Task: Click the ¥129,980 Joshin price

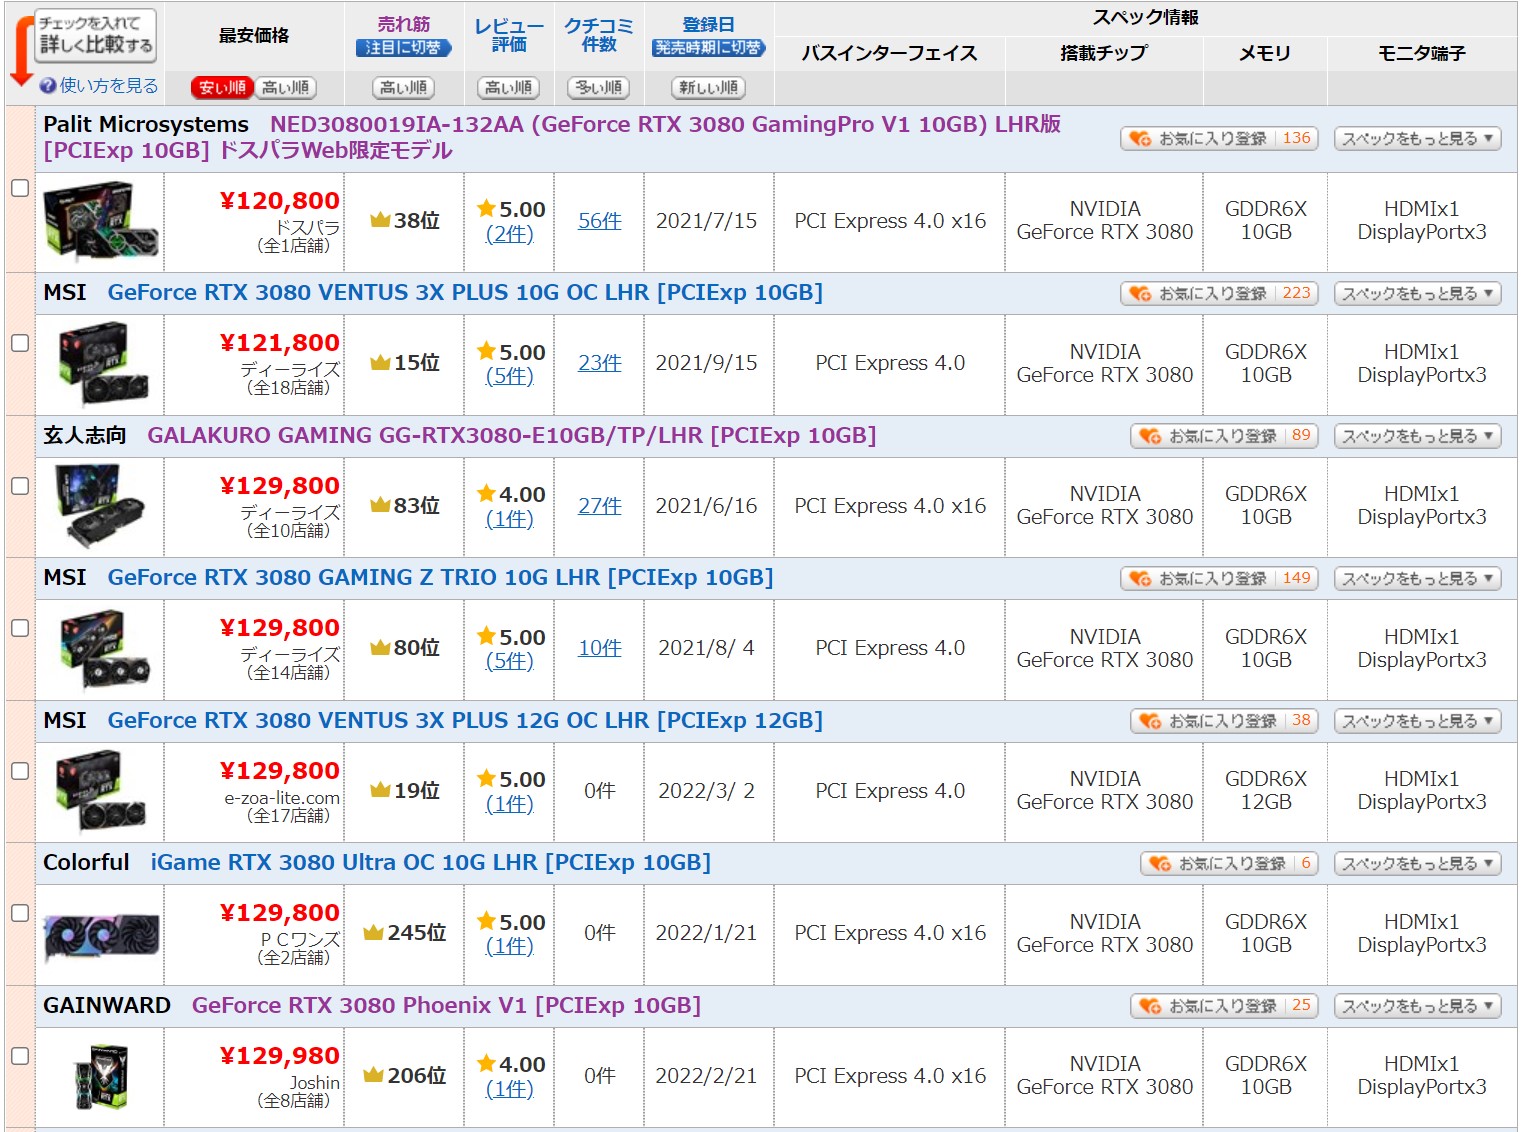Action: click(x=279, y=1056)
